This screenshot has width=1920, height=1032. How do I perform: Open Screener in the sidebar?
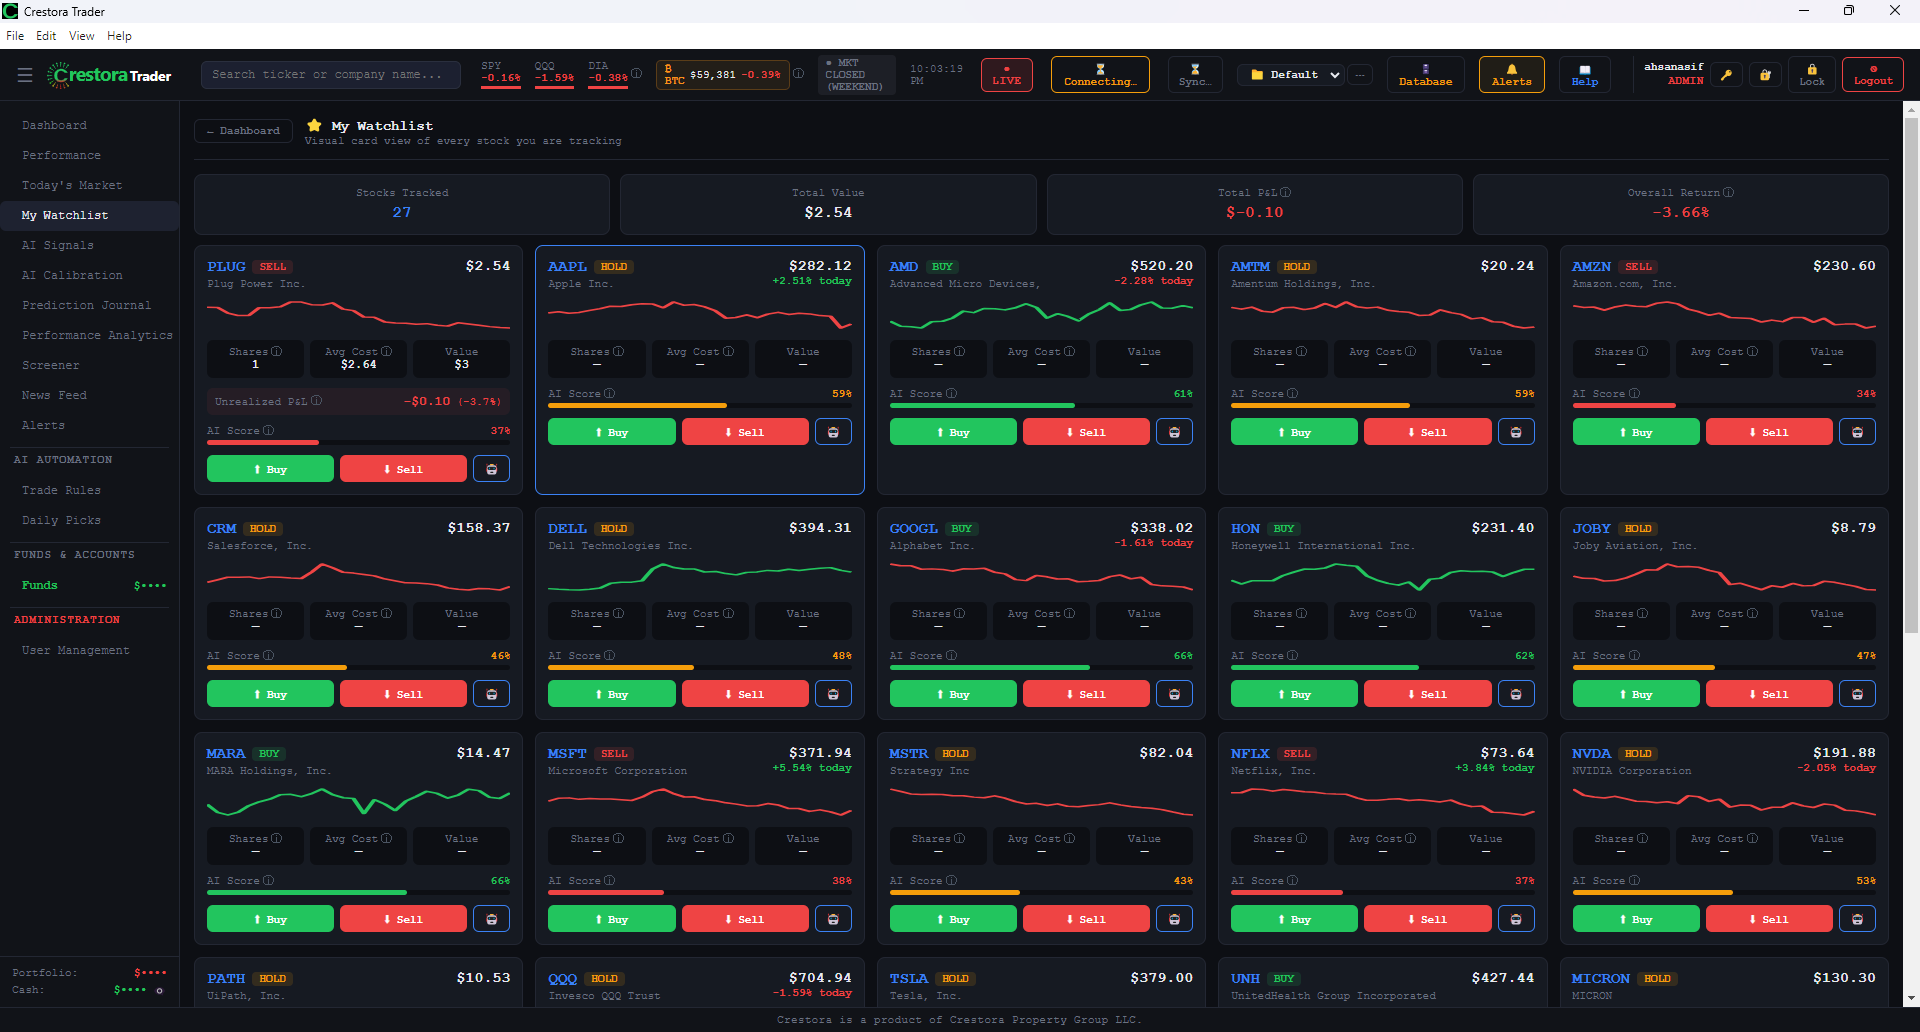pyautogui.click(x=51, y=366)
